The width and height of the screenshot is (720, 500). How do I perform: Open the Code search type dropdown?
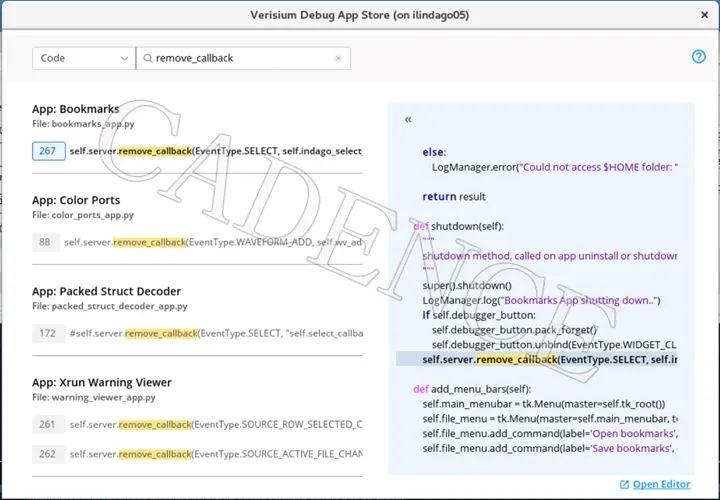[x=83, y=58]
